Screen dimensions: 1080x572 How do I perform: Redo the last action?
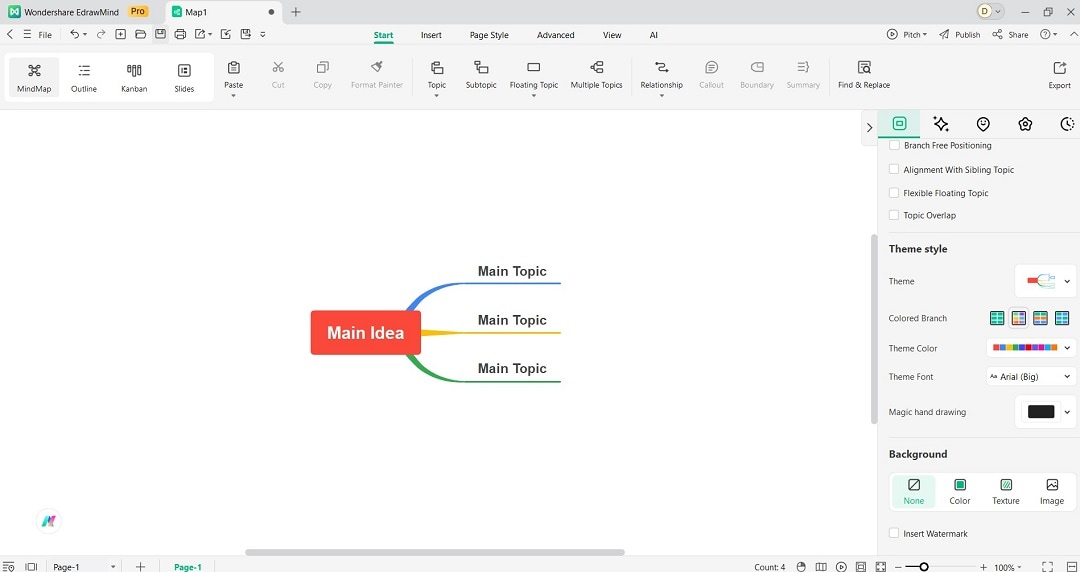tap(101, 34)
